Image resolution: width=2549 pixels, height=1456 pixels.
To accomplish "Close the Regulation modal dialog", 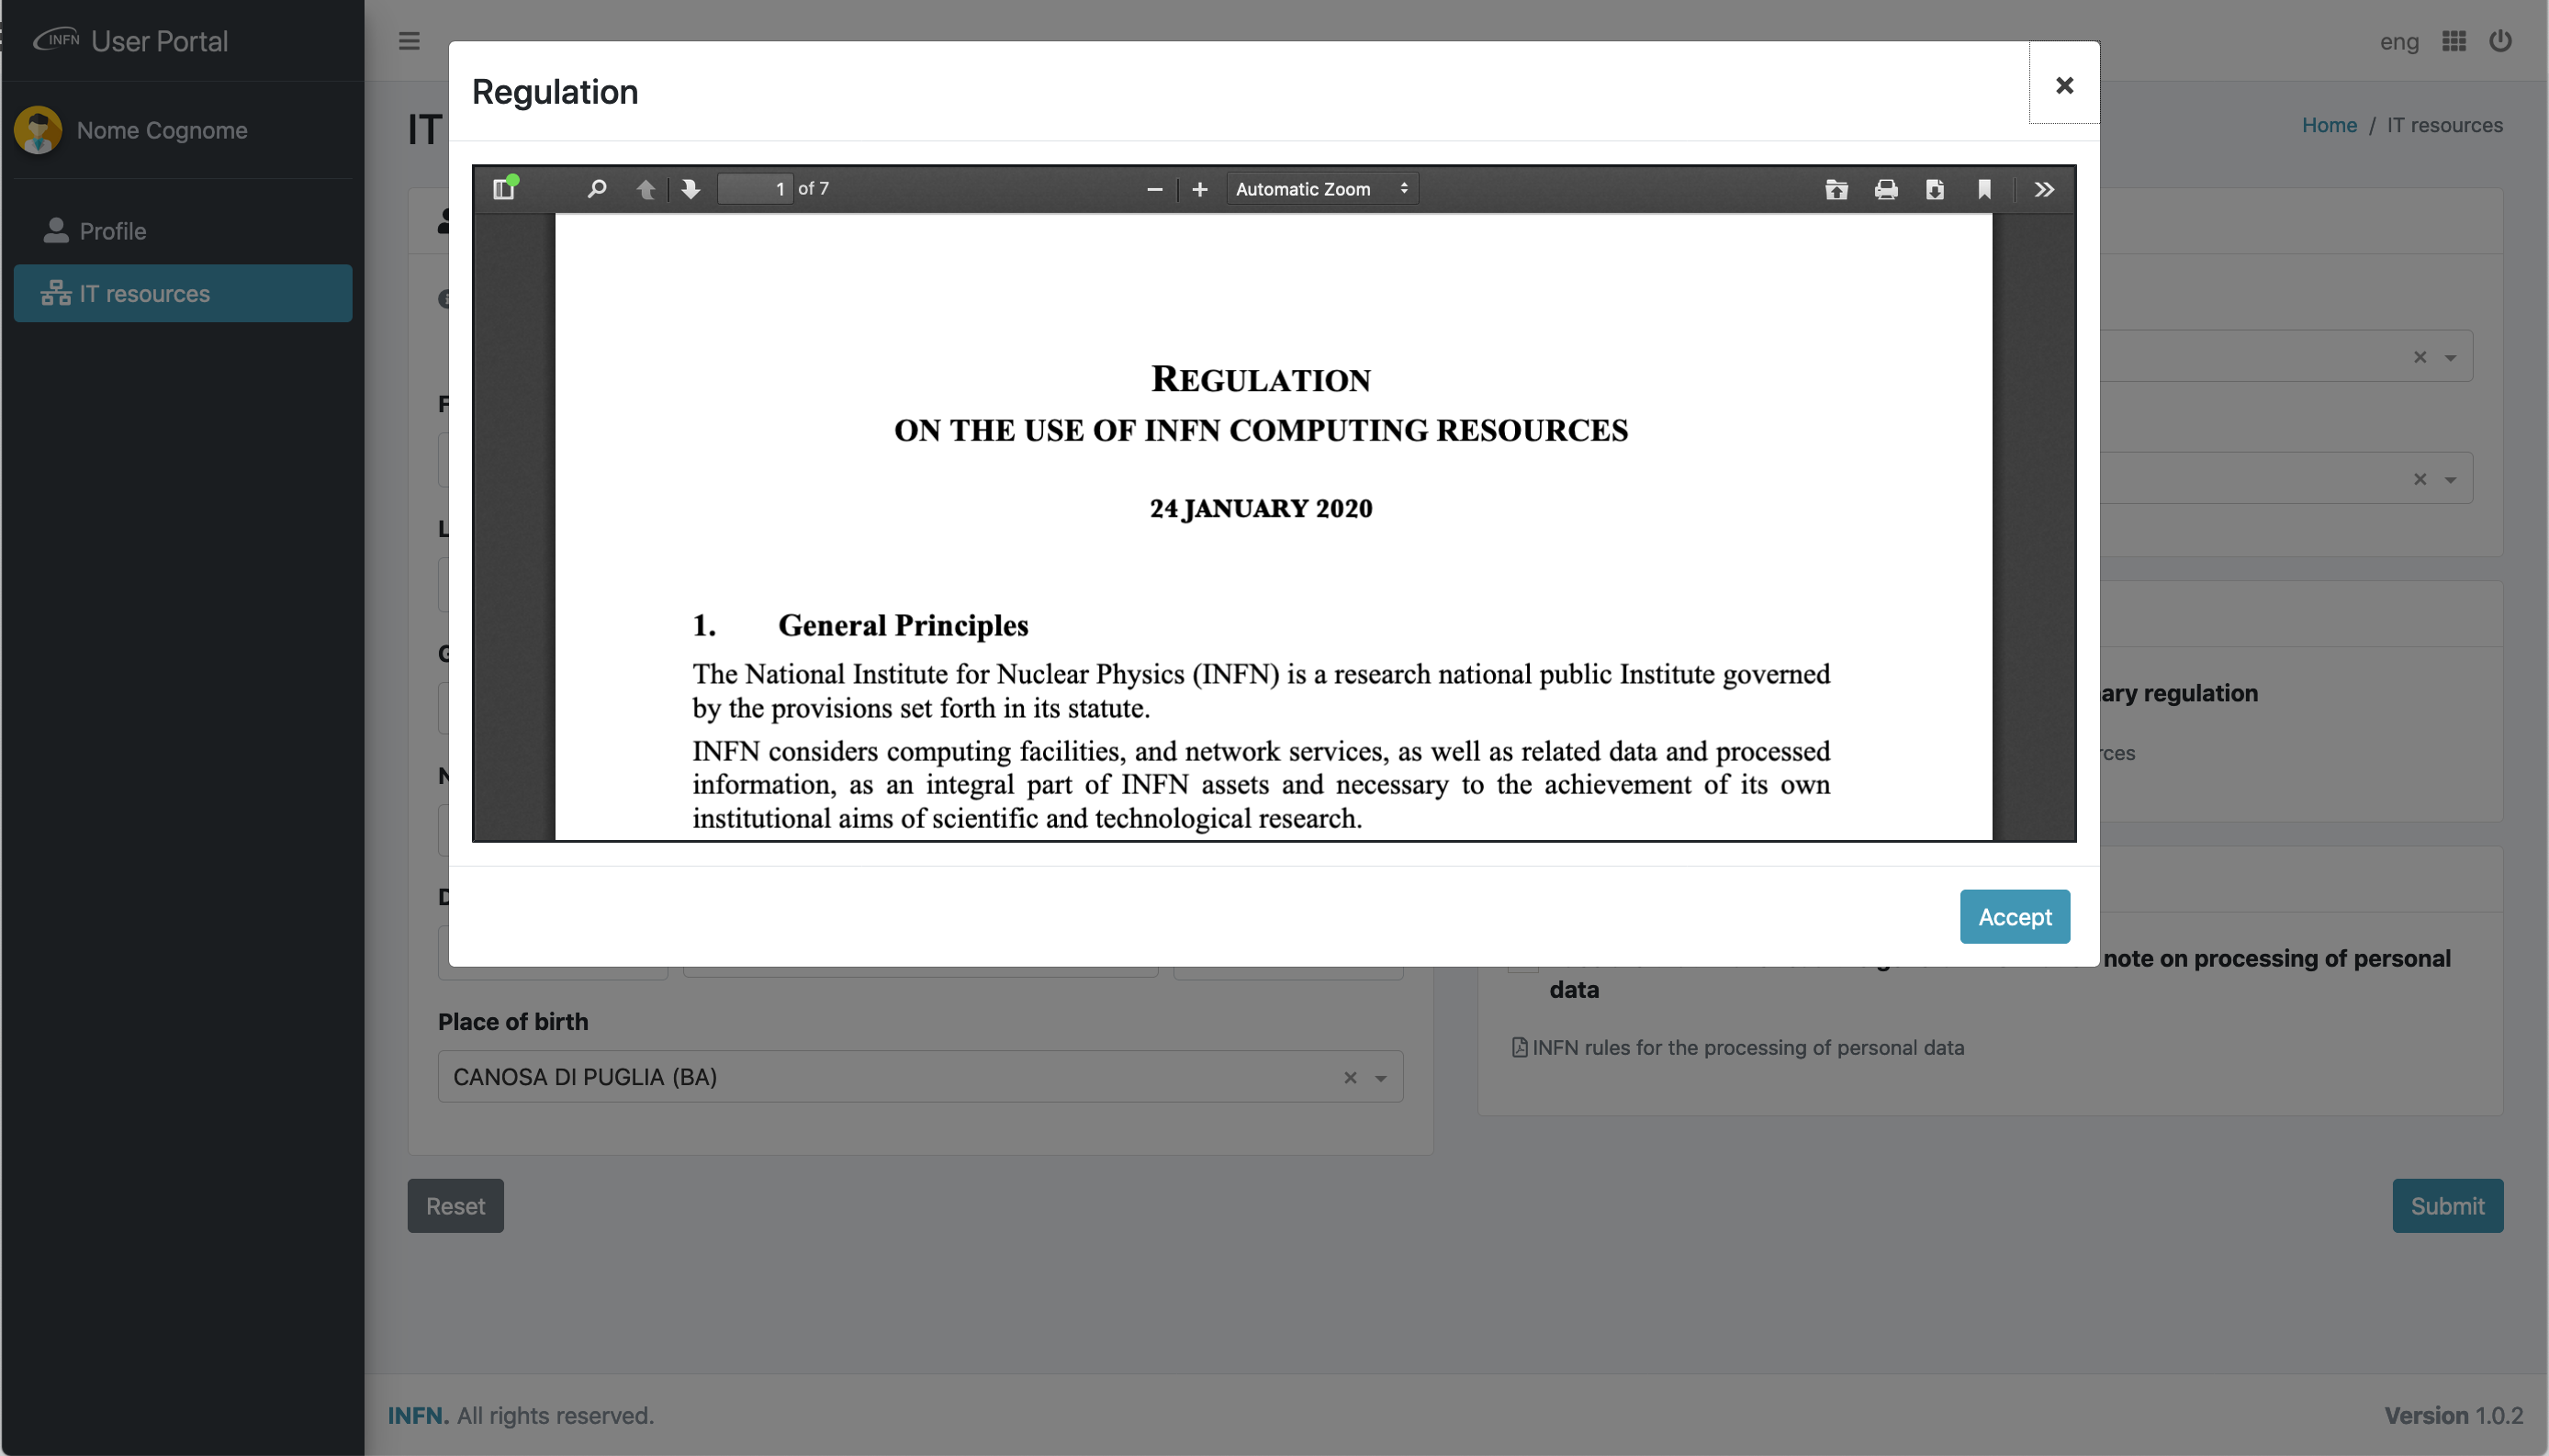I will point(2064,84).
